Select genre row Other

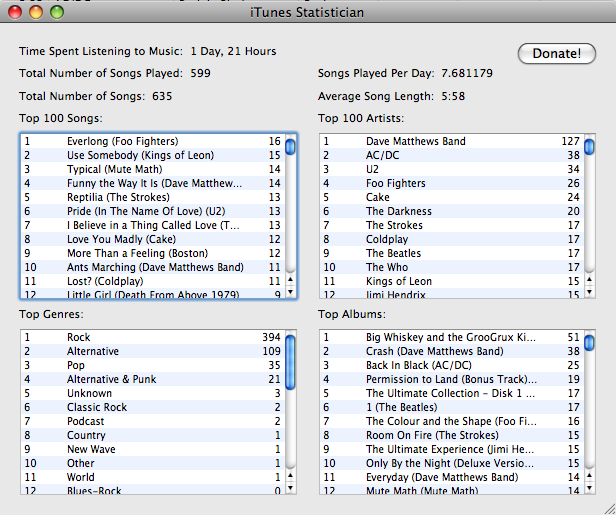[x=153, y=464]
